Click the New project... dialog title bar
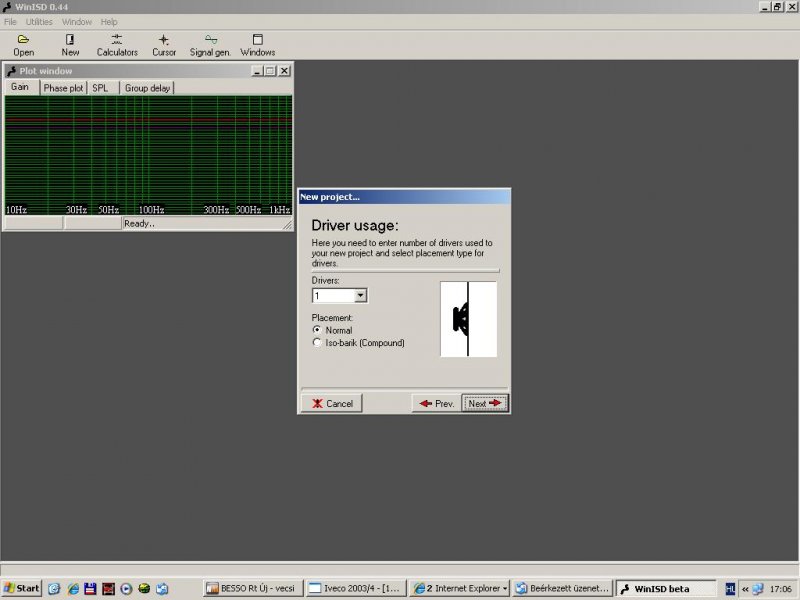 [404, 197]
